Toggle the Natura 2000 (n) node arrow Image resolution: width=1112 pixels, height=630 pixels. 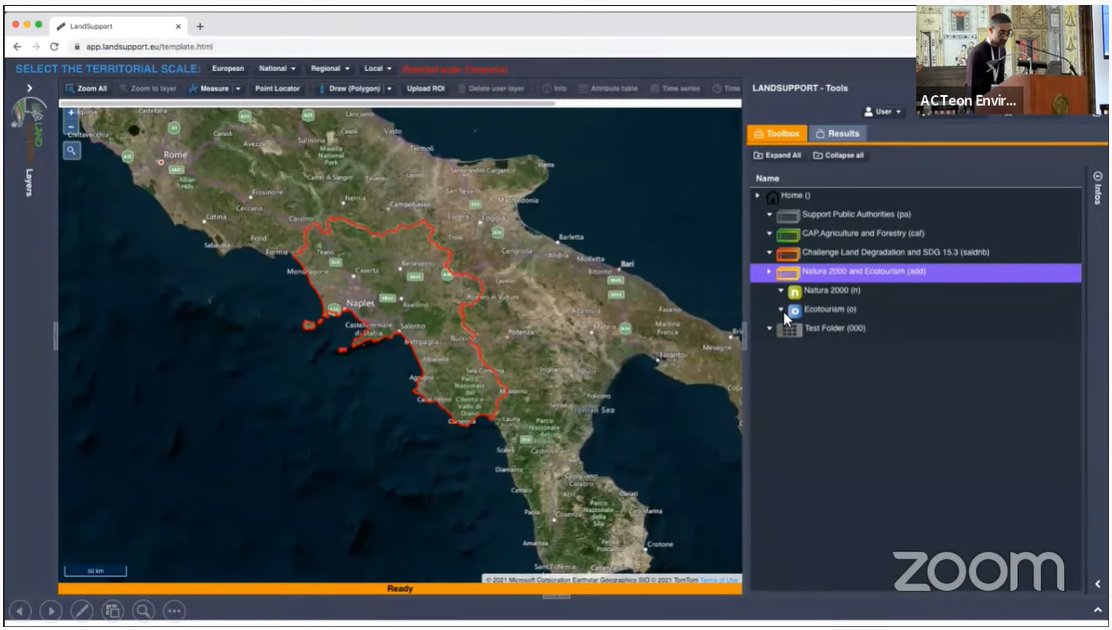tap(781, 290)
